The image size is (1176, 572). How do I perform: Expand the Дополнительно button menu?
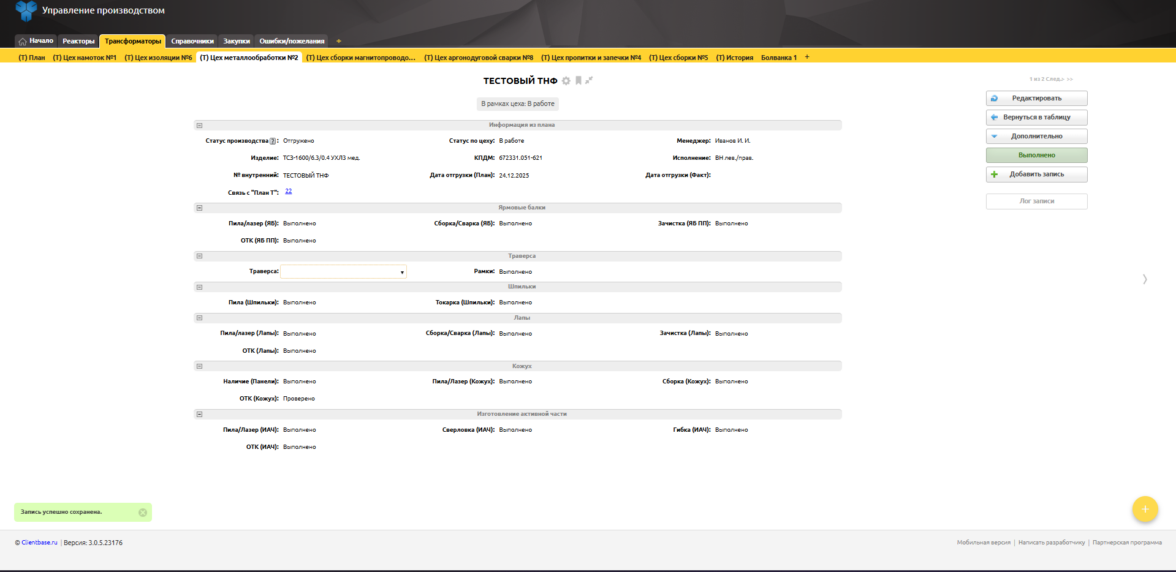click(x=1036, y=136)
